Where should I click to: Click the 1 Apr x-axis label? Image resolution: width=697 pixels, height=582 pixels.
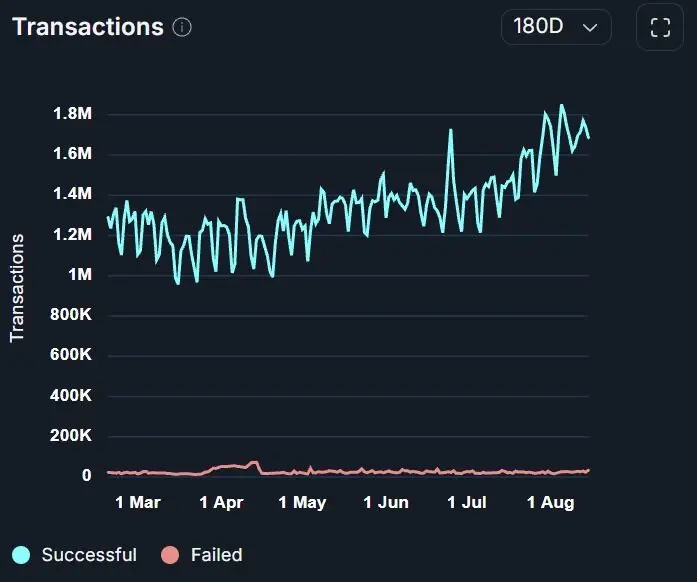click(x=221, y=502)
